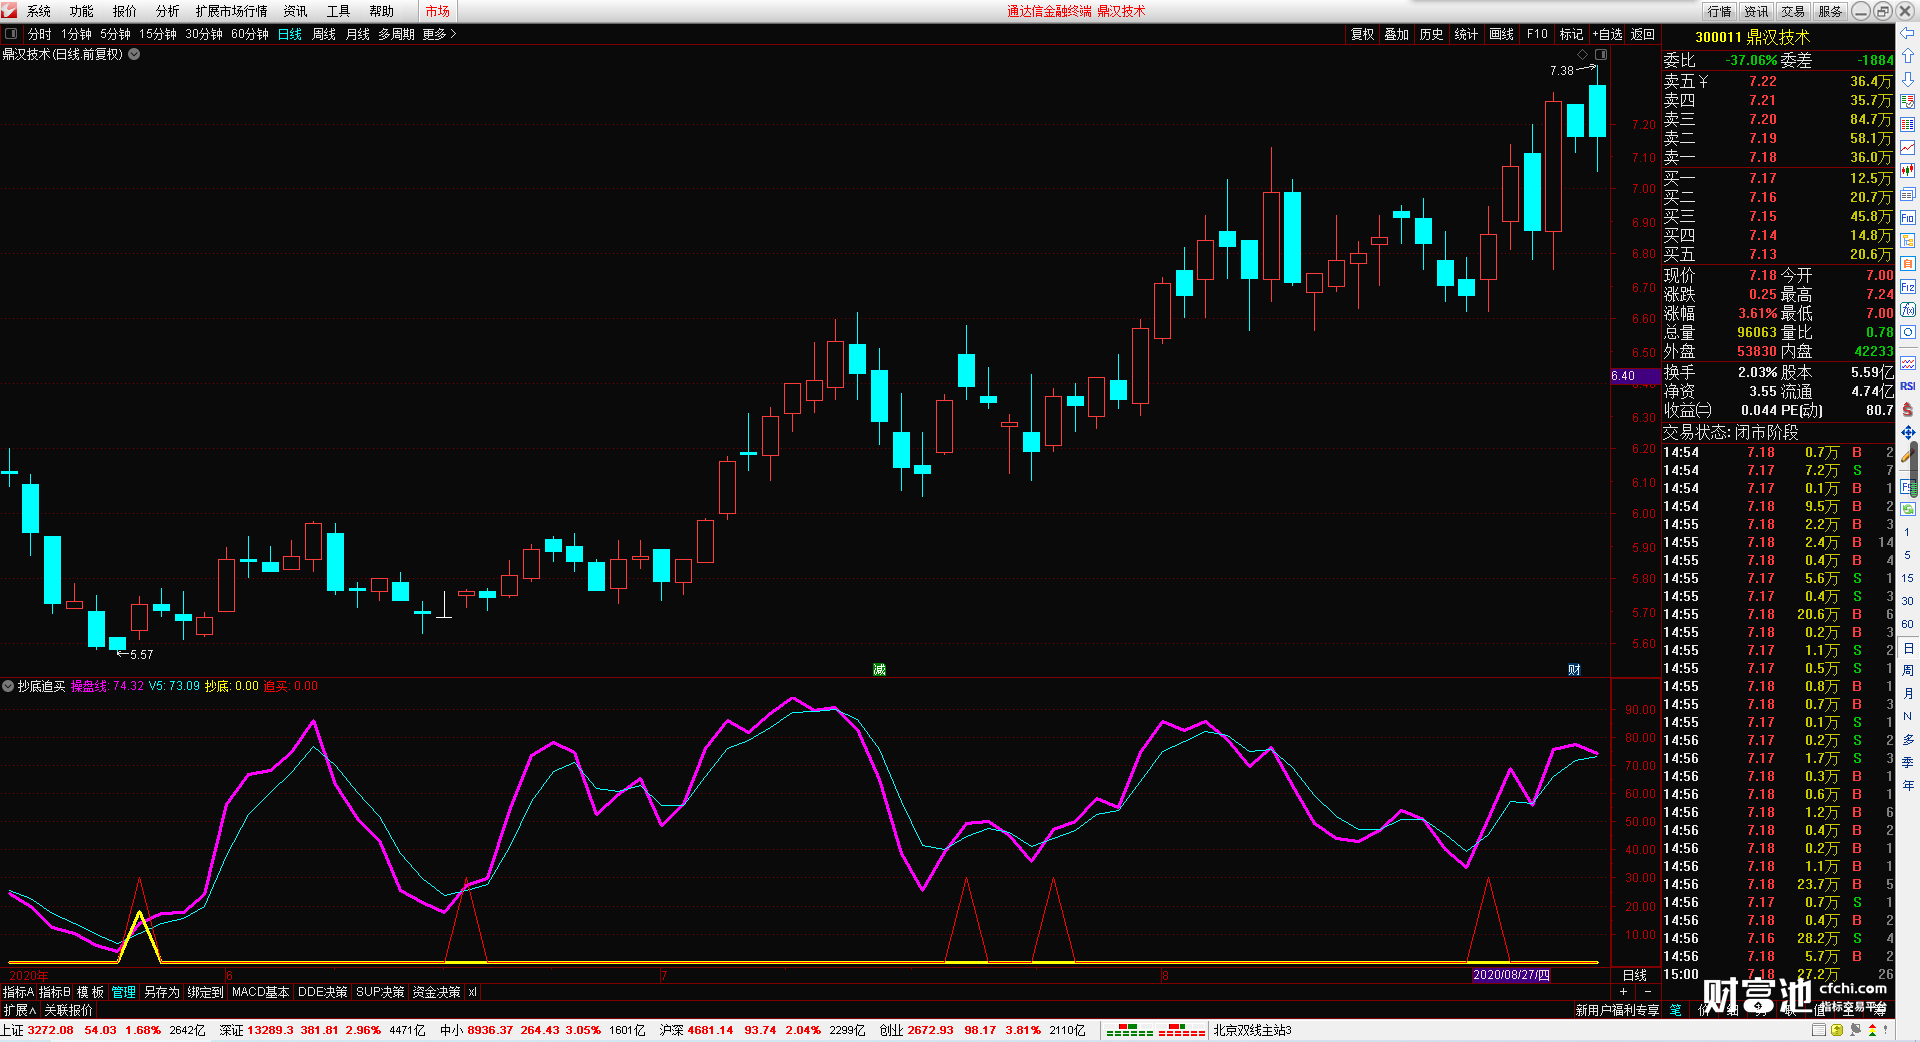Click the 财 marker on the chart
The height and width of the screenshot is (1042, 1920).
click(1574, 669)
